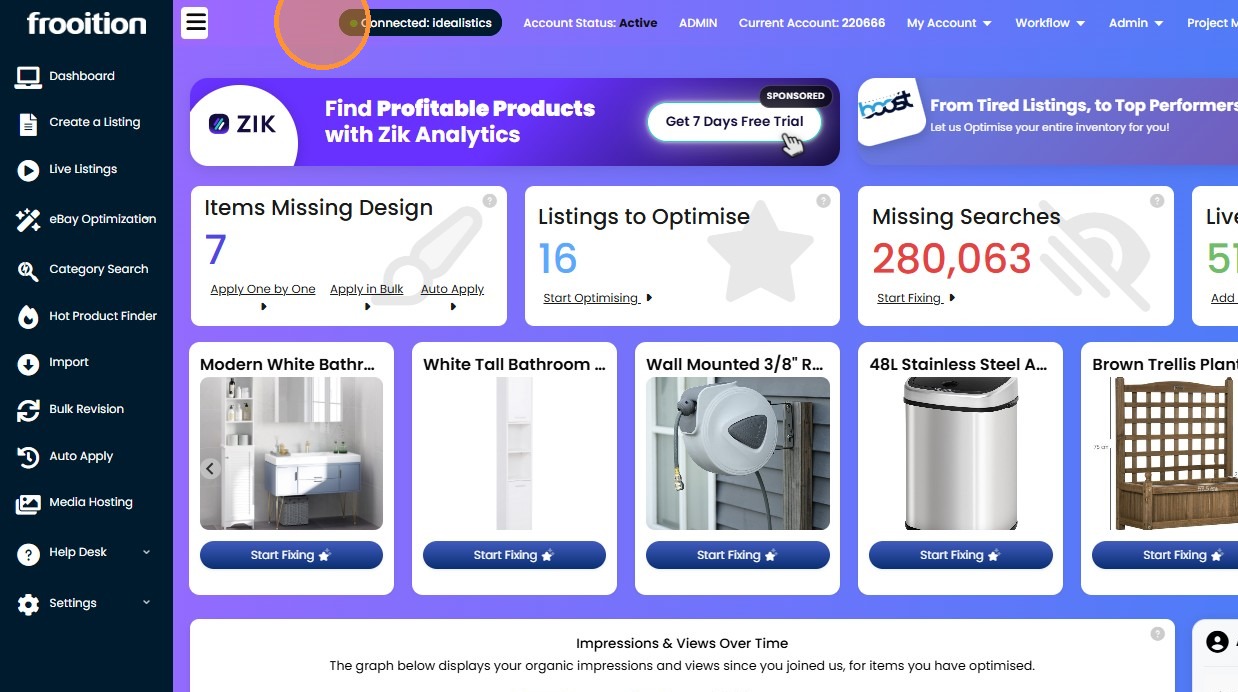The width and height of the screenshot is (1238, 692).
Task: Expand the My Account dropdown
Action: (949, 23)
